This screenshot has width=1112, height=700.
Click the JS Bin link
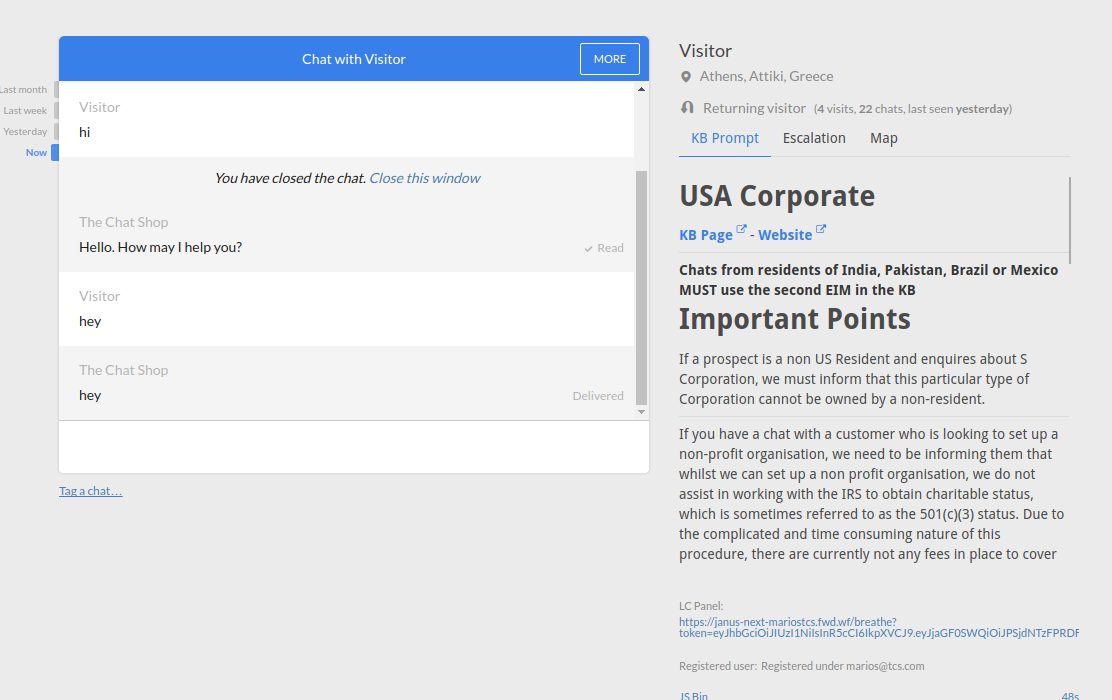[694, 696]
